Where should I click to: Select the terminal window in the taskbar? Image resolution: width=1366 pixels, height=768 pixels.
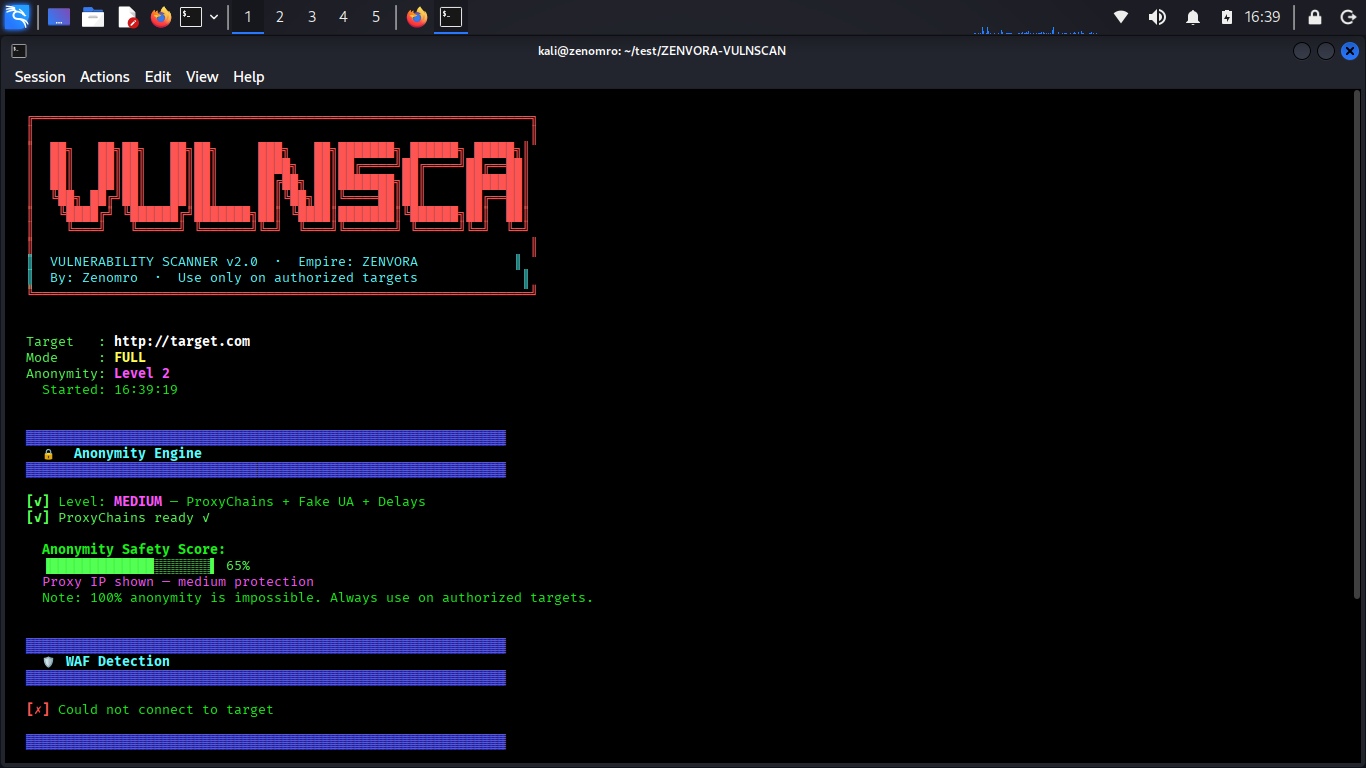pyautogui.click(x=451, y=17)
